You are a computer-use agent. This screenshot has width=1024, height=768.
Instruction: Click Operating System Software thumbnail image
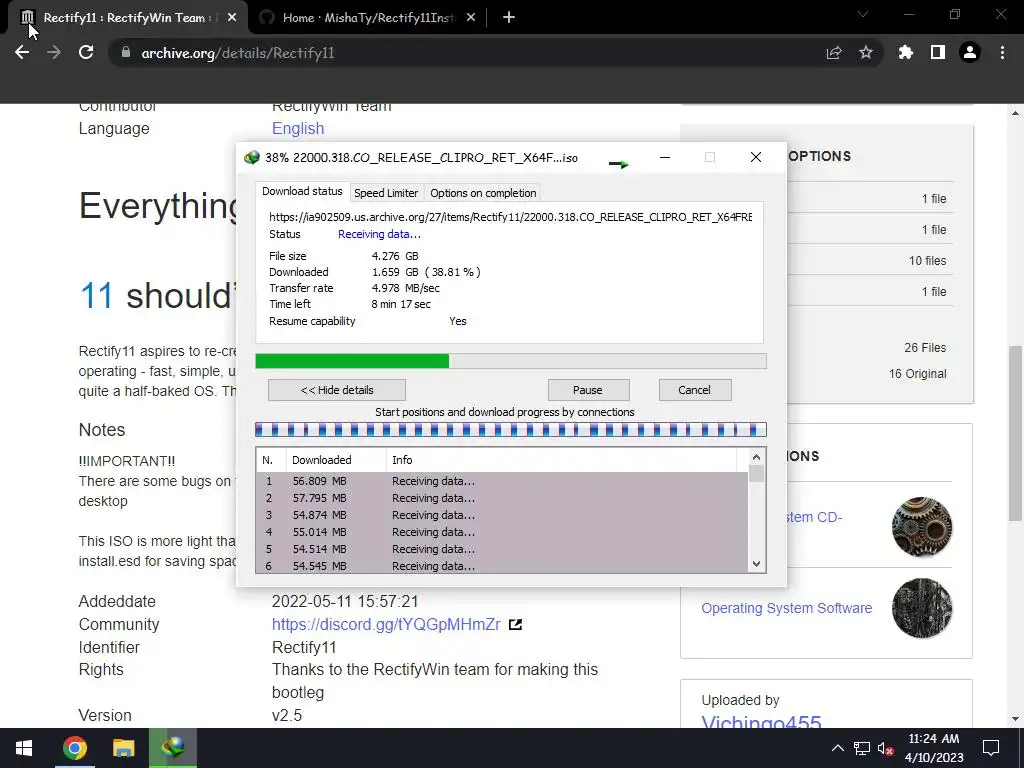point(921,608)
